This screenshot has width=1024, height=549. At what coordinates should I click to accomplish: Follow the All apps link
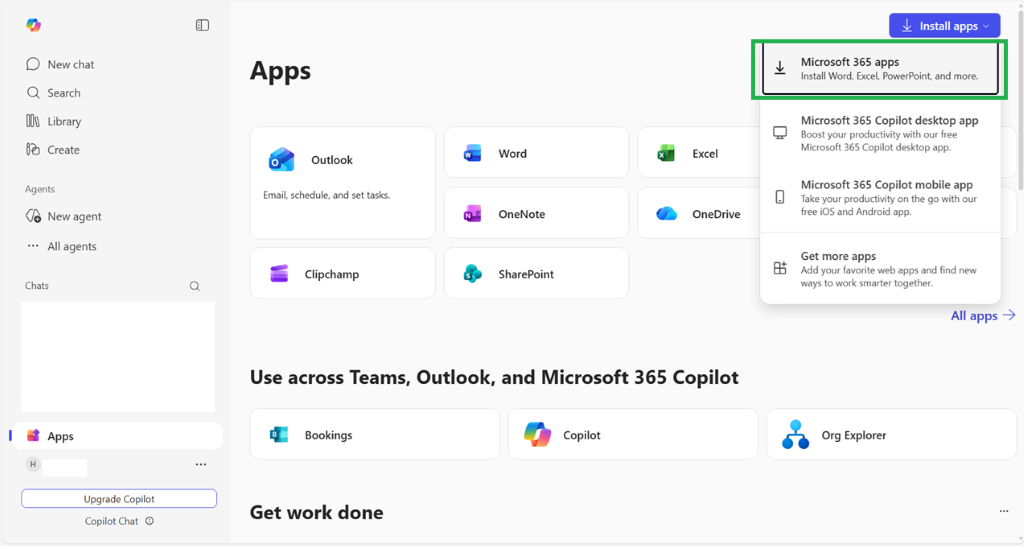click(983, 315)
